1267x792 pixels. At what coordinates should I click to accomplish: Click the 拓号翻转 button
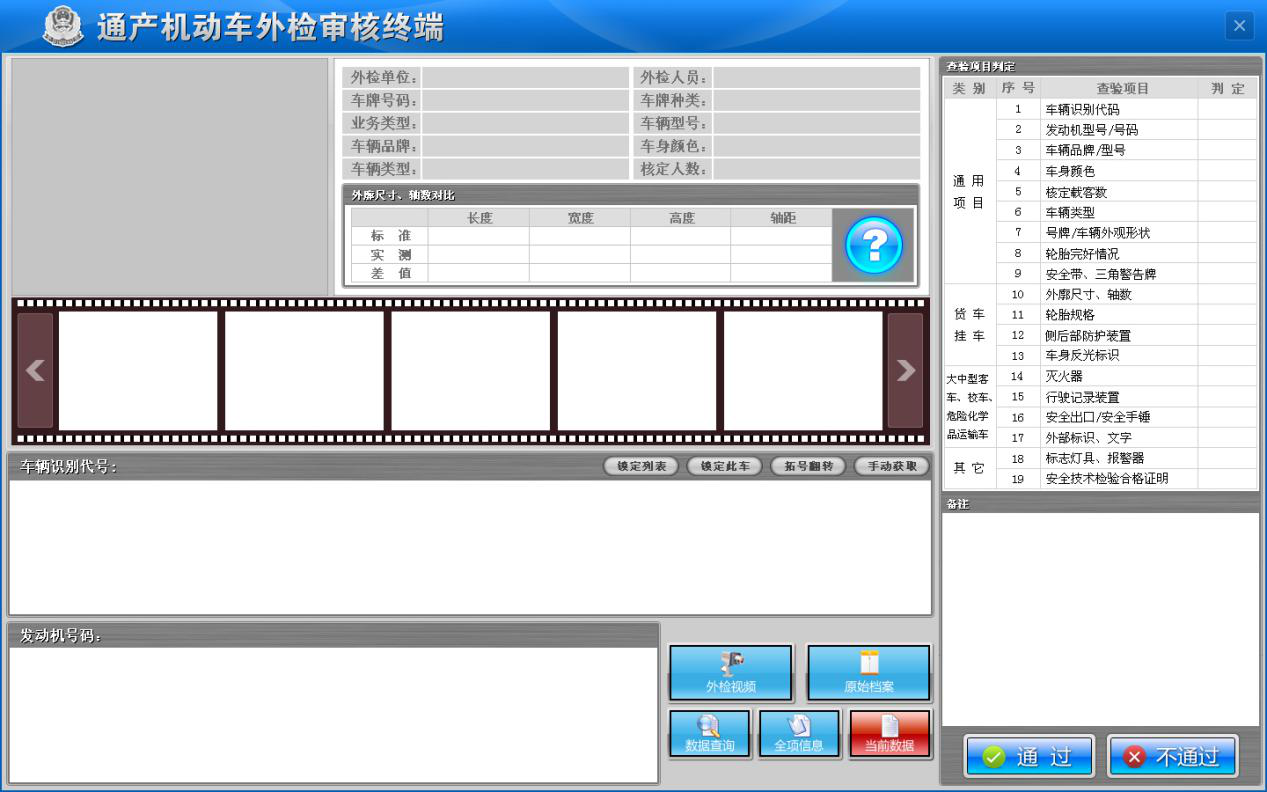click(x=808, y=466)
